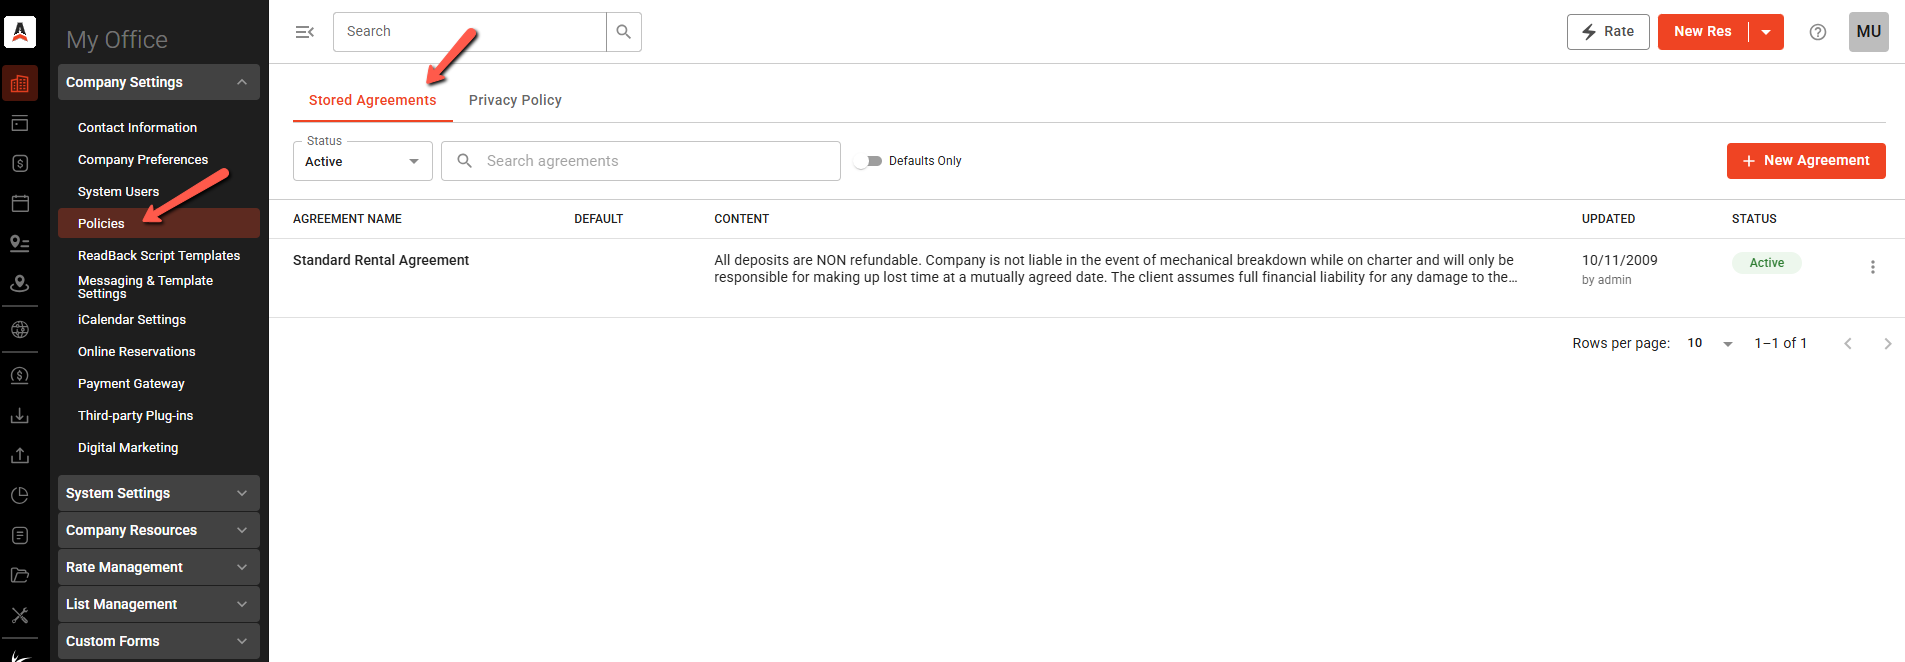The width and height of the screenshot is (1905, 662).
Task: Click the pie chart reports icon in rail
Action: pyautogui.click(x=20, y=495)
